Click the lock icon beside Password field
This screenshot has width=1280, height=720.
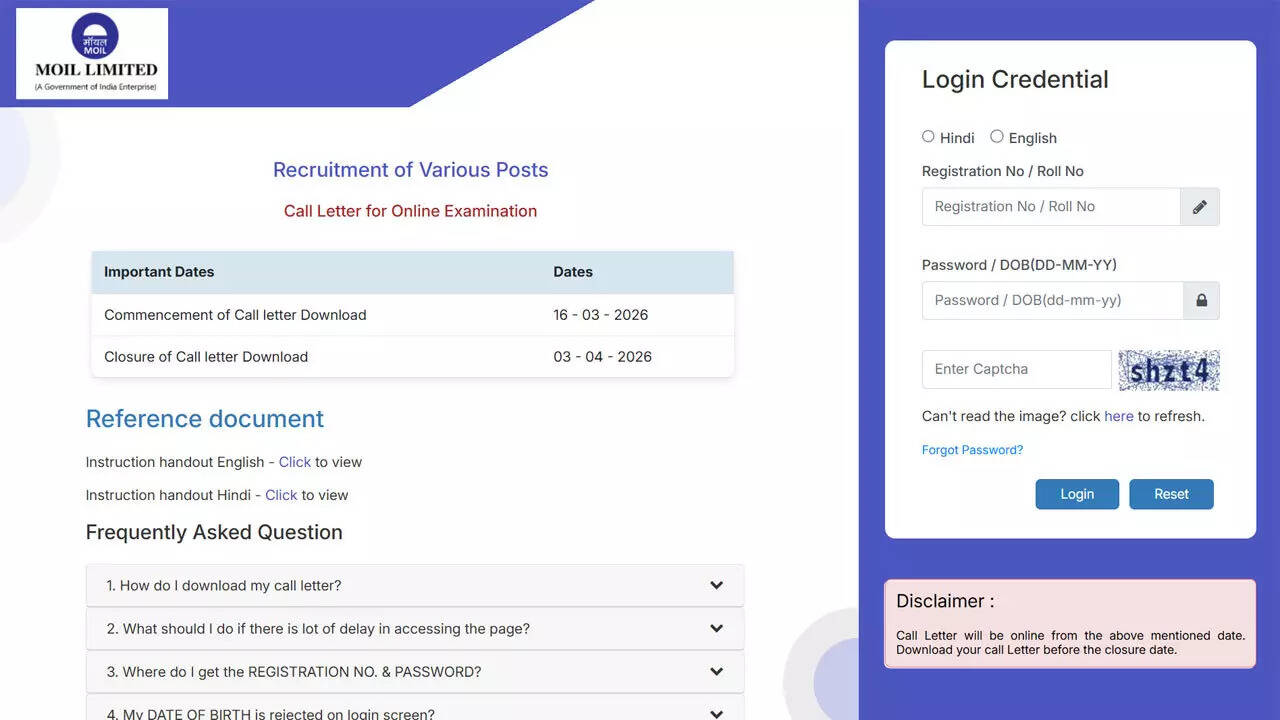point(1201,301)
